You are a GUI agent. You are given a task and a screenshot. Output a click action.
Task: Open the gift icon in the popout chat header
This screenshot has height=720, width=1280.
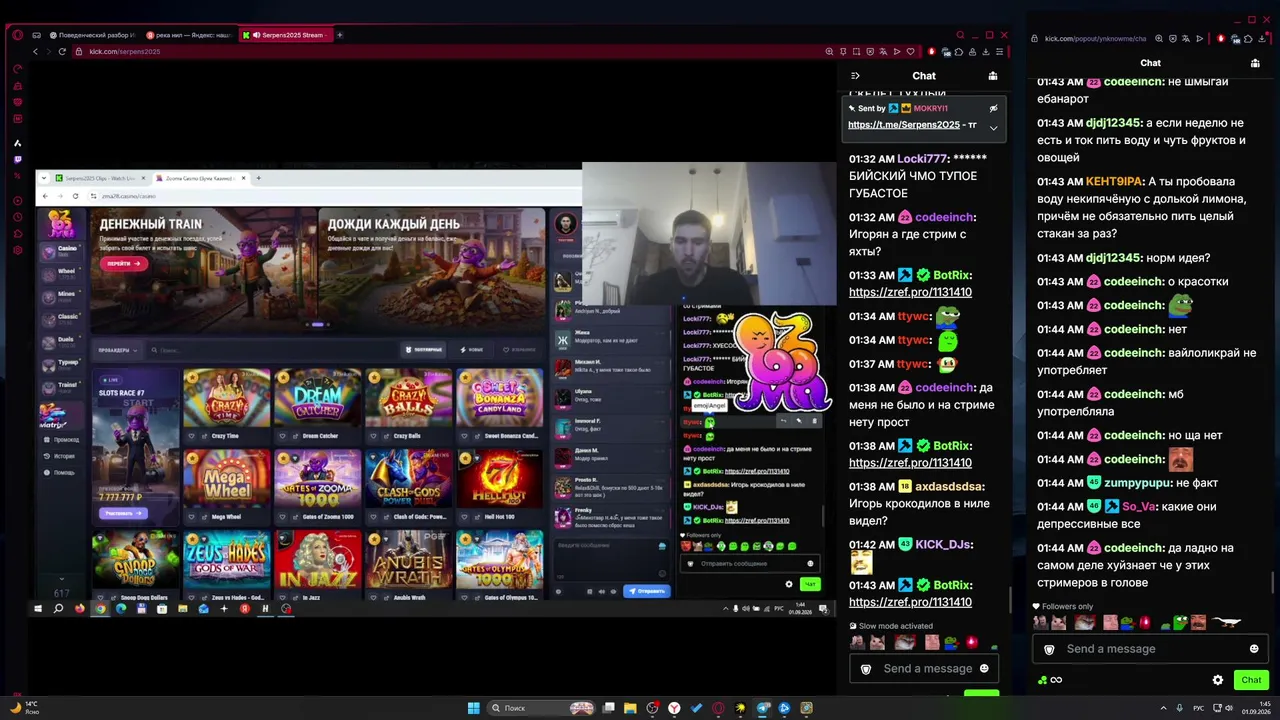(x=1255, y=63)
